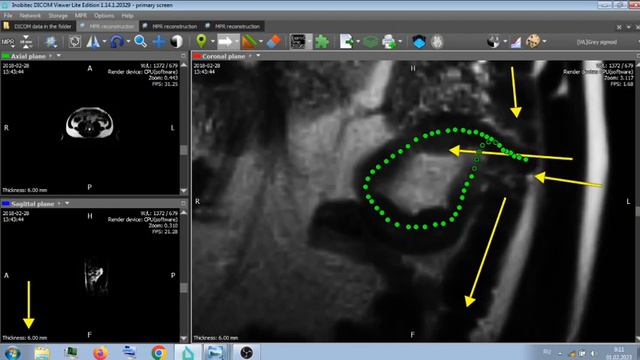
Task: Open the Storage menu
Action: pyautogui.click(x=58, y=16)
